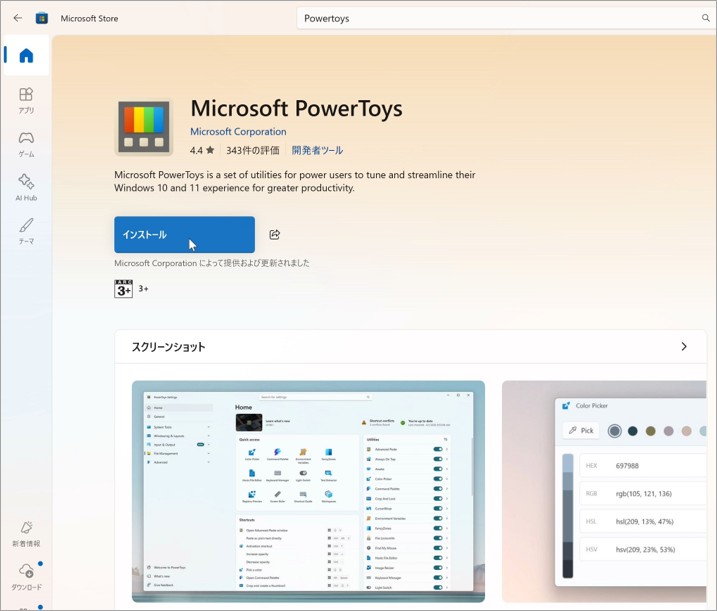Click the Microsoft Store logo icon
This screenshot has height=611, width=717.
click(42, 18)
